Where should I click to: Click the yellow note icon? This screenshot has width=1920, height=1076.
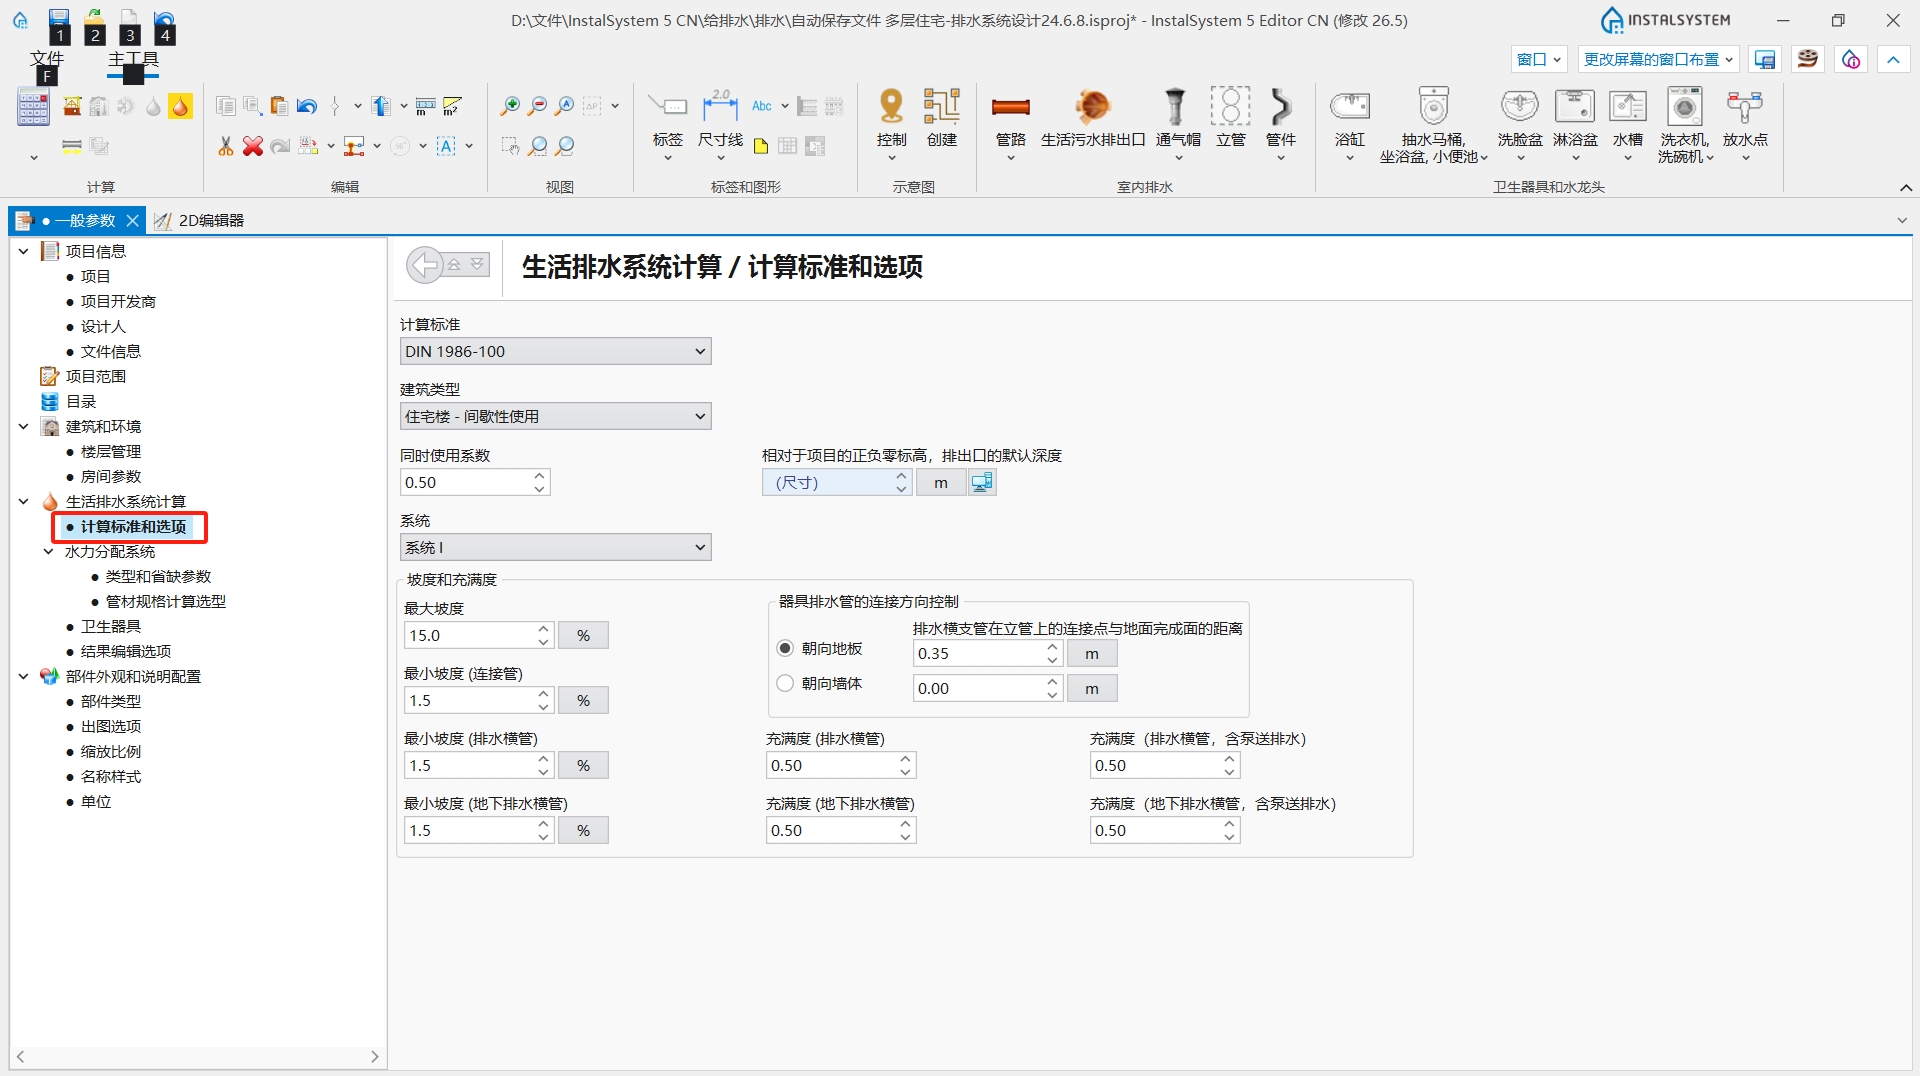pyautogui.click(x=761, y=146)
